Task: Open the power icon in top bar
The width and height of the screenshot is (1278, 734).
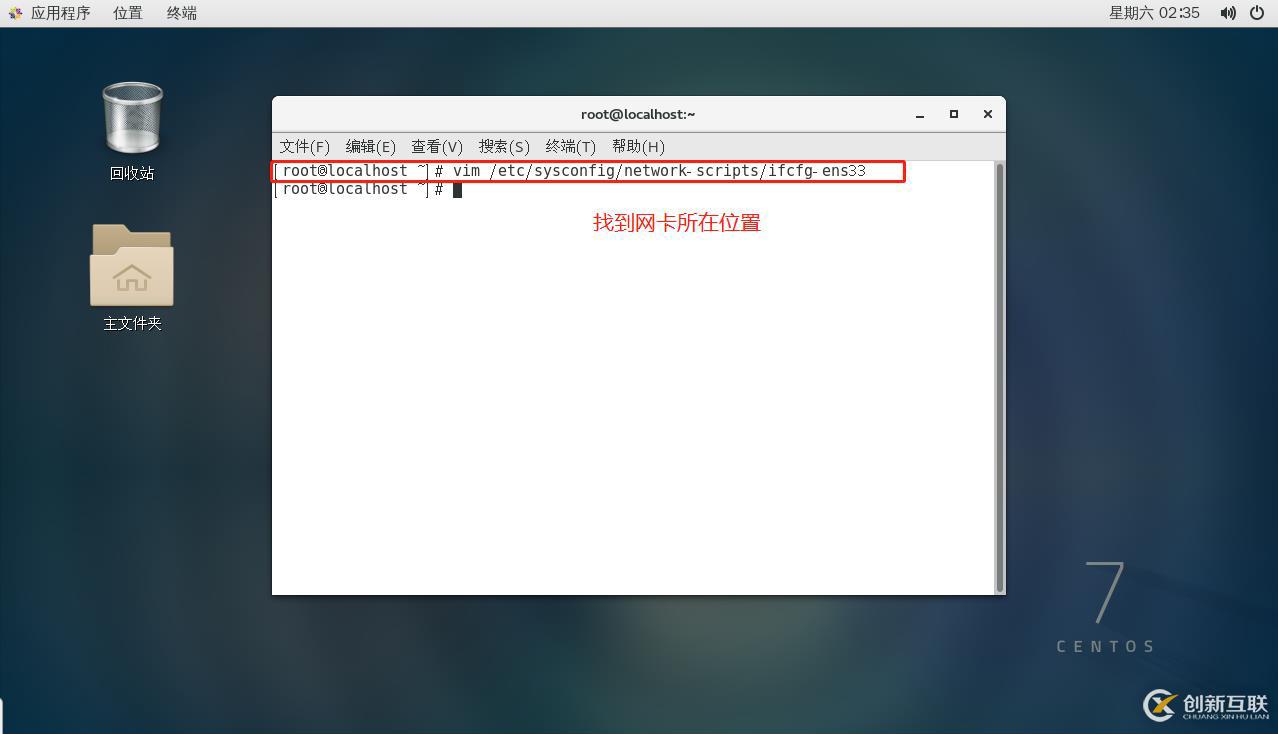Action: tap(1257, 13)
